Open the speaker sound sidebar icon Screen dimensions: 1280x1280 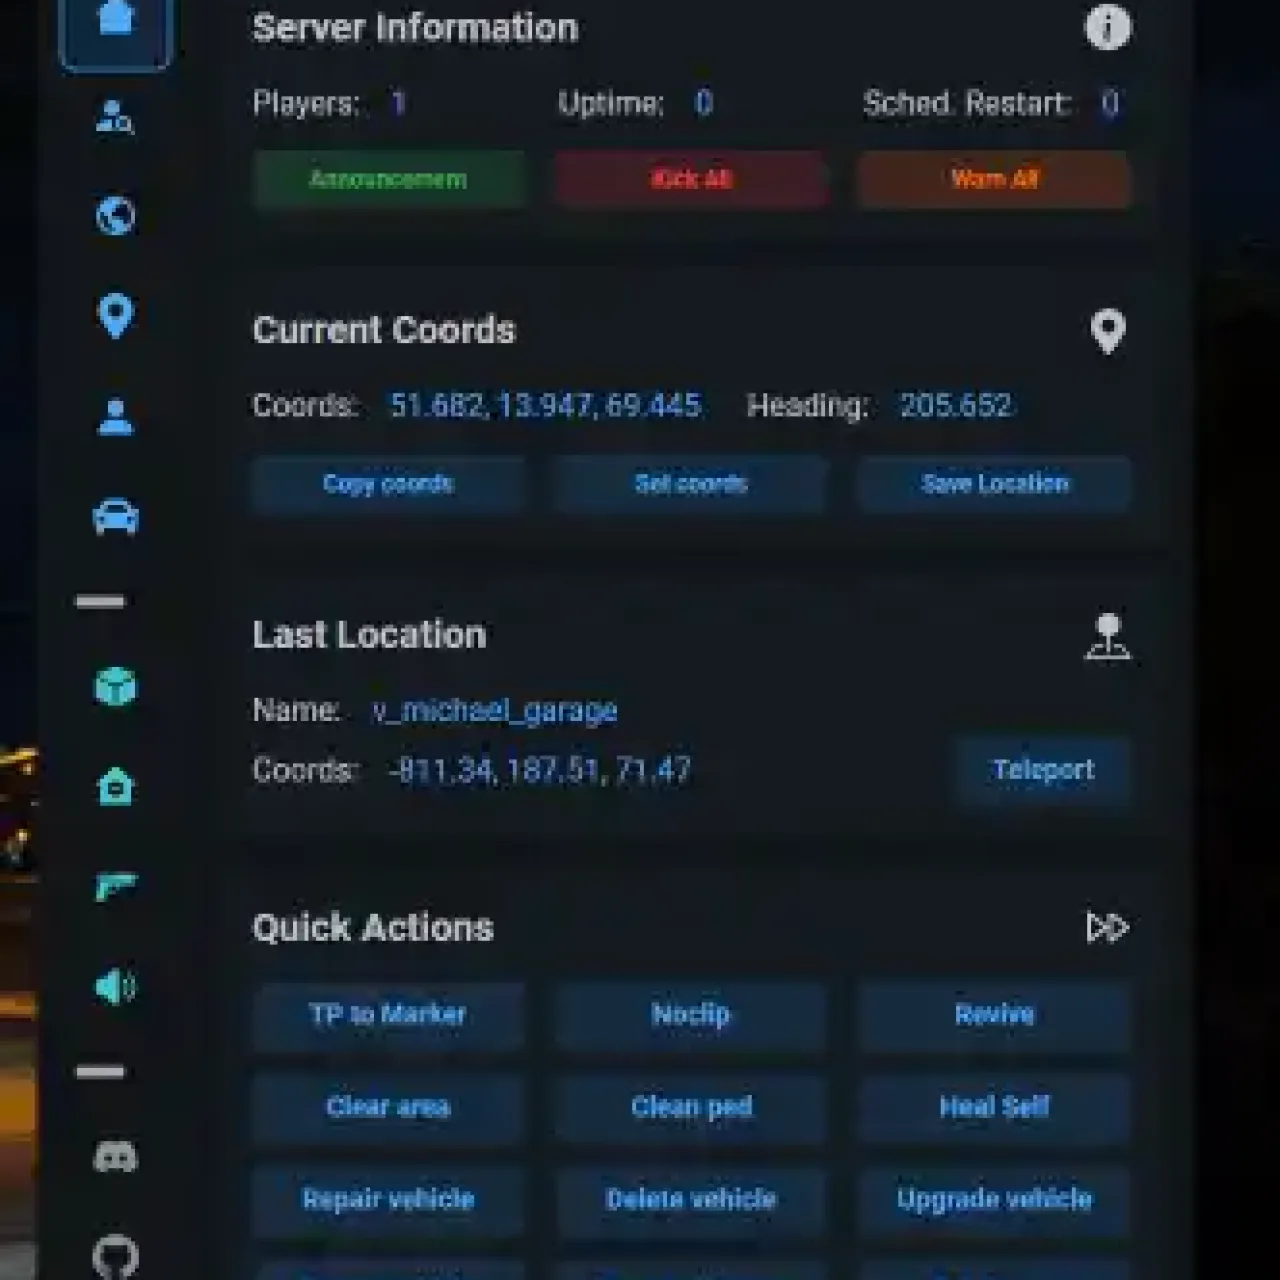[115, 987]
